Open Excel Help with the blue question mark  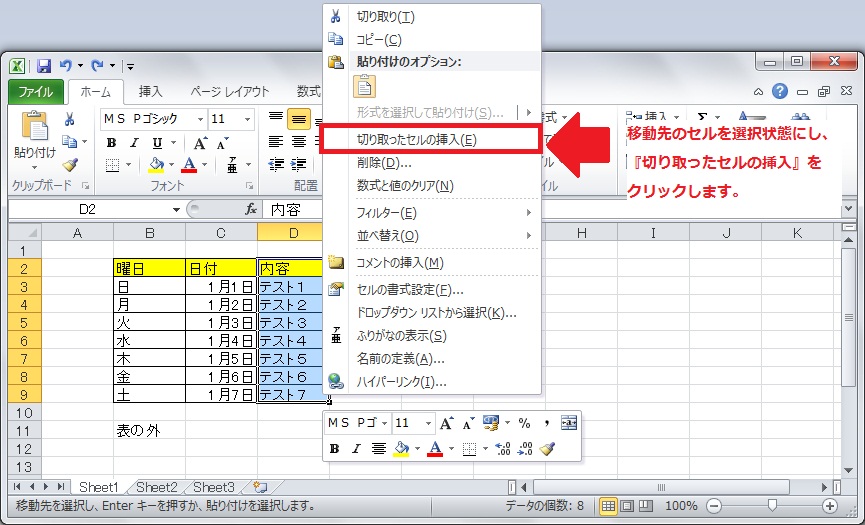click(779, 91)
